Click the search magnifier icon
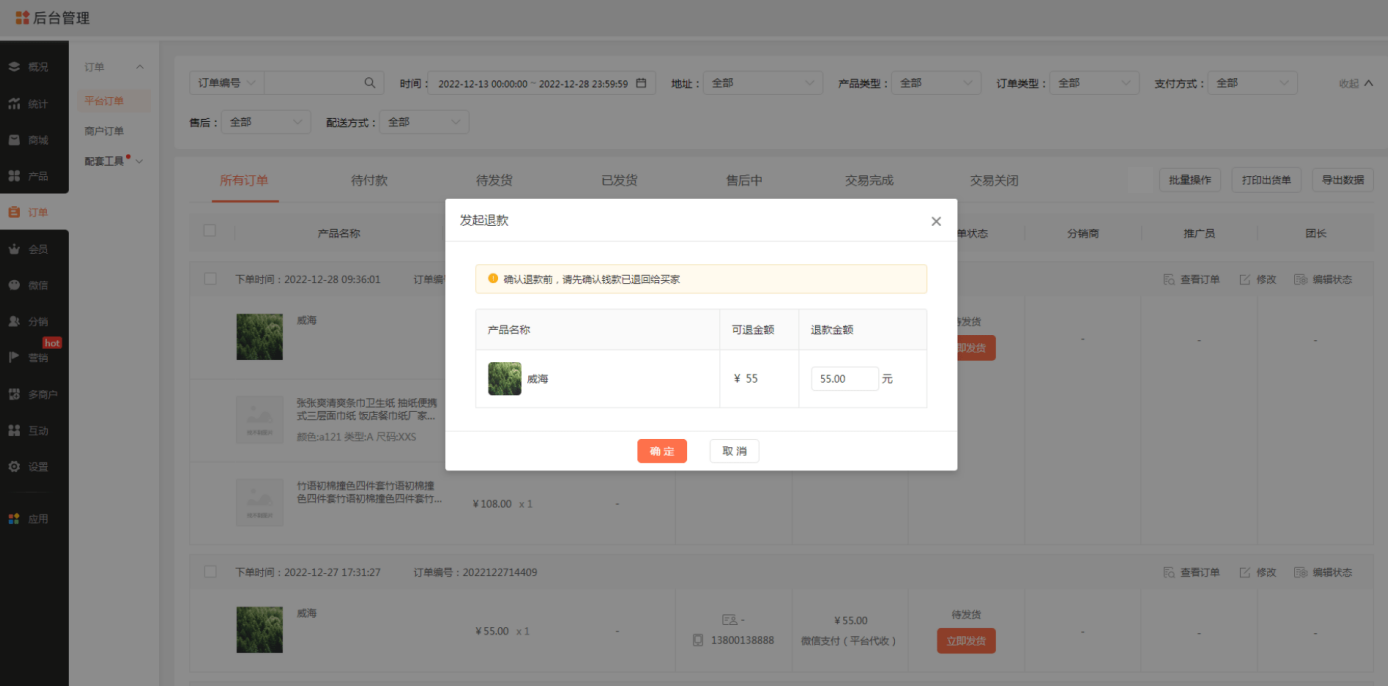This screenshot has width=1388, height=686. click(369, 83)
